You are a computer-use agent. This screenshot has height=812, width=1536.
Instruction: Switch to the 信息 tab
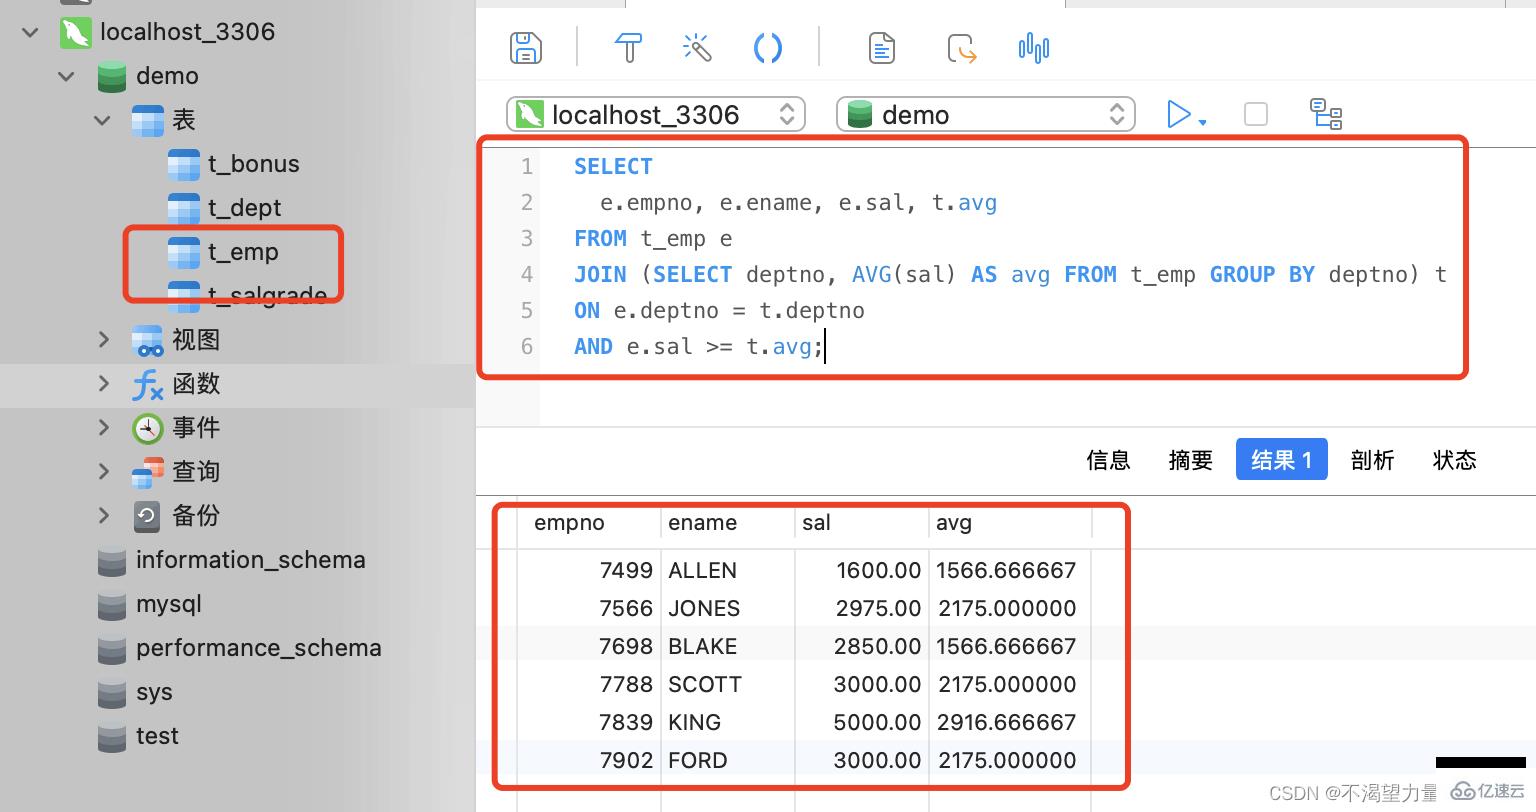coord(1108,459)
